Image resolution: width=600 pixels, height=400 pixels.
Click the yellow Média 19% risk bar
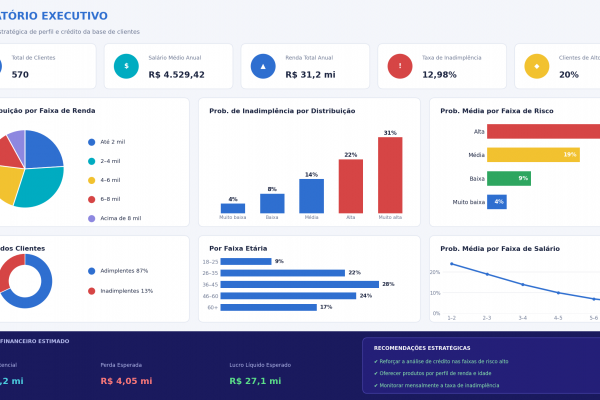(533, 155)
